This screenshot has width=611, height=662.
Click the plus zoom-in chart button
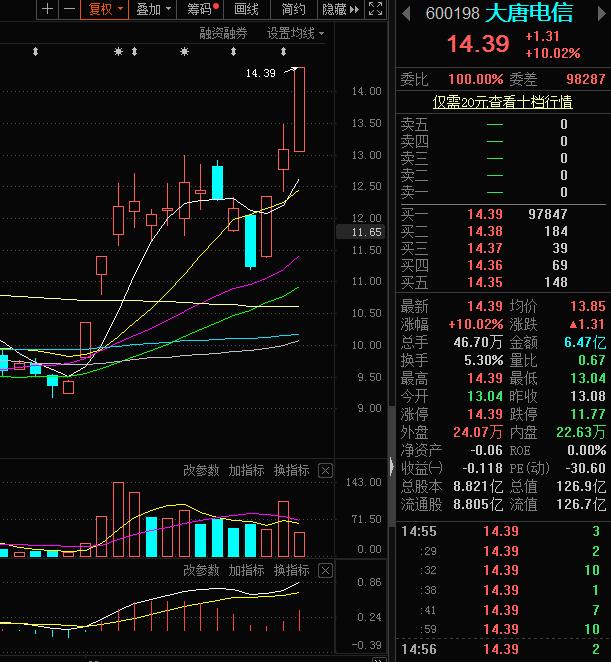pos(48,9)
